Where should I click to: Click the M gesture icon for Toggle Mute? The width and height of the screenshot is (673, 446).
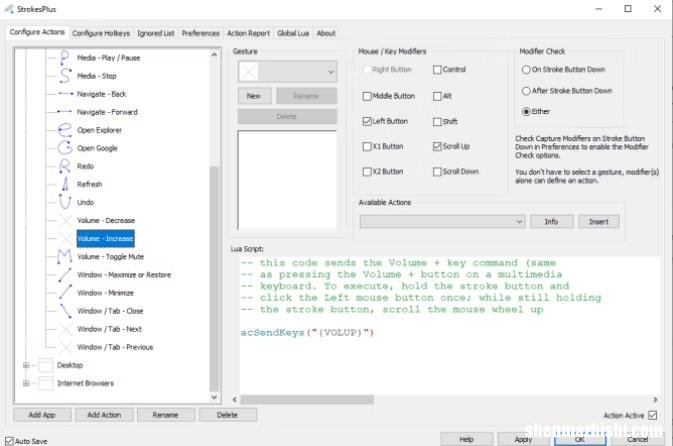point(65,256)
